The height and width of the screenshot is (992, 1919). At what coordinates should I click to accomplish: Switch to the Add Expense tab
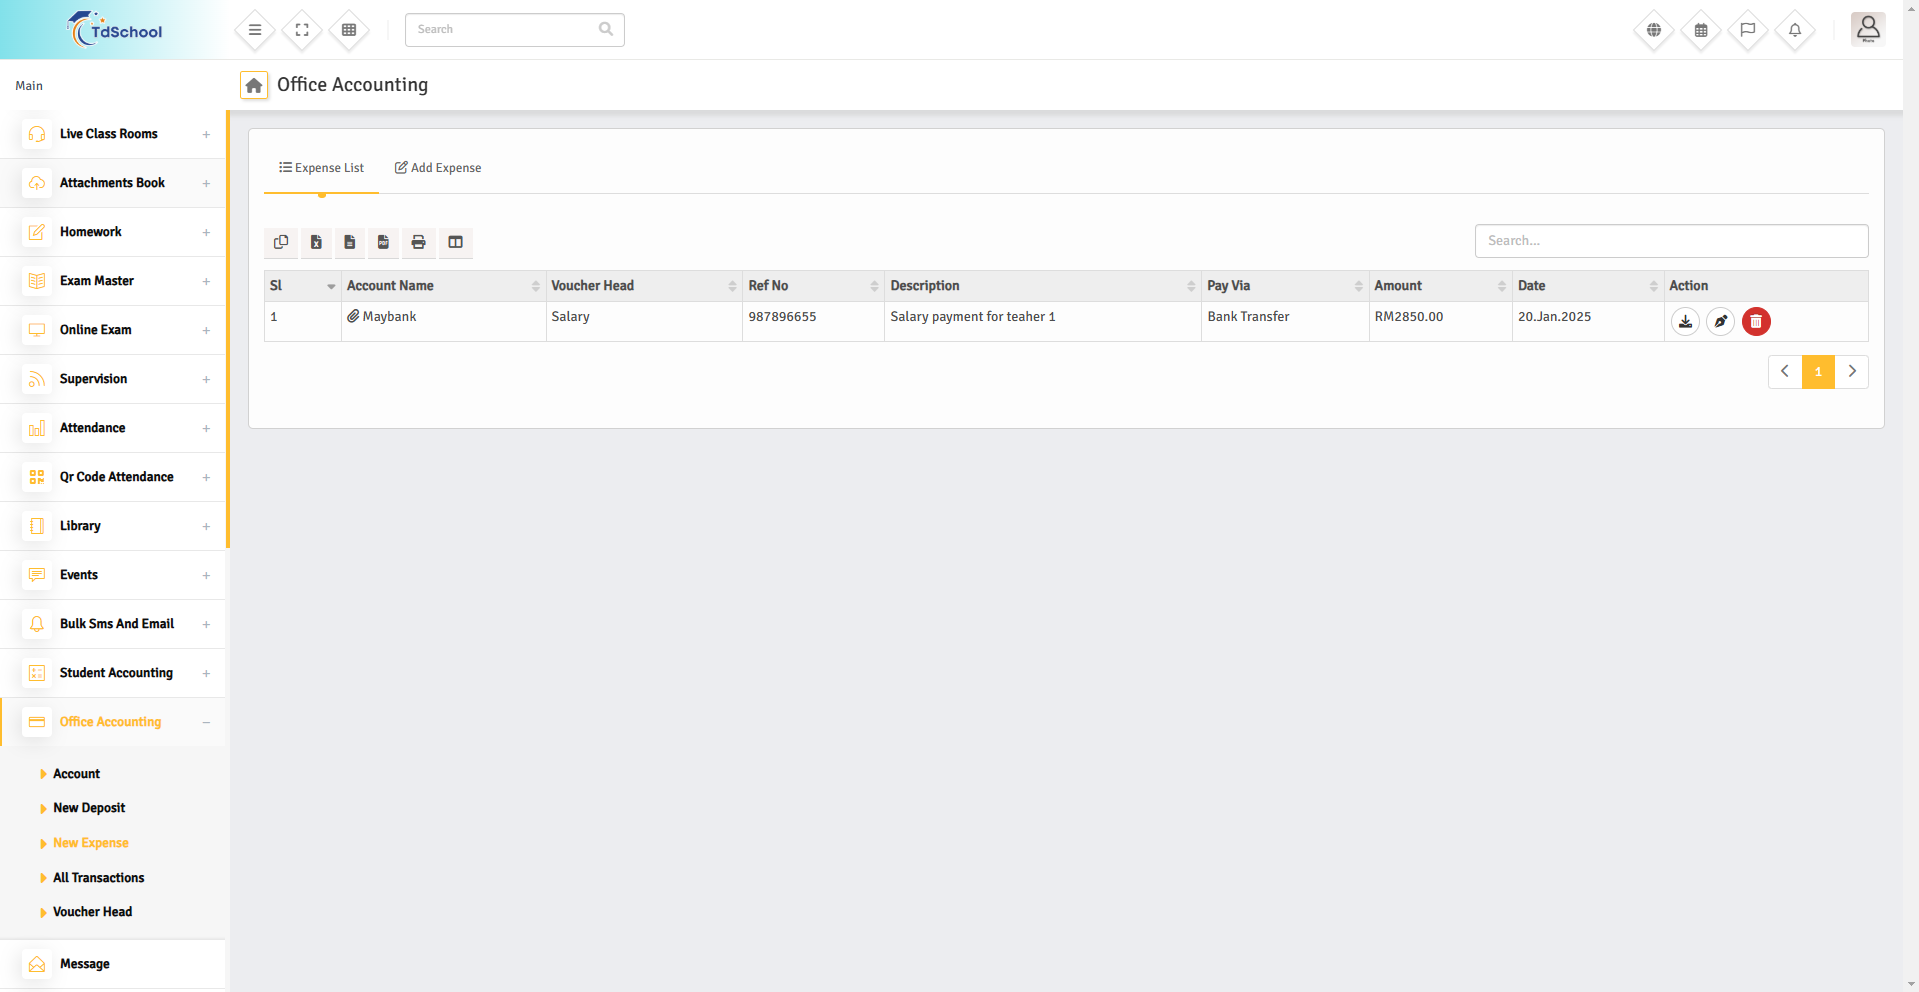pos(438,168)
